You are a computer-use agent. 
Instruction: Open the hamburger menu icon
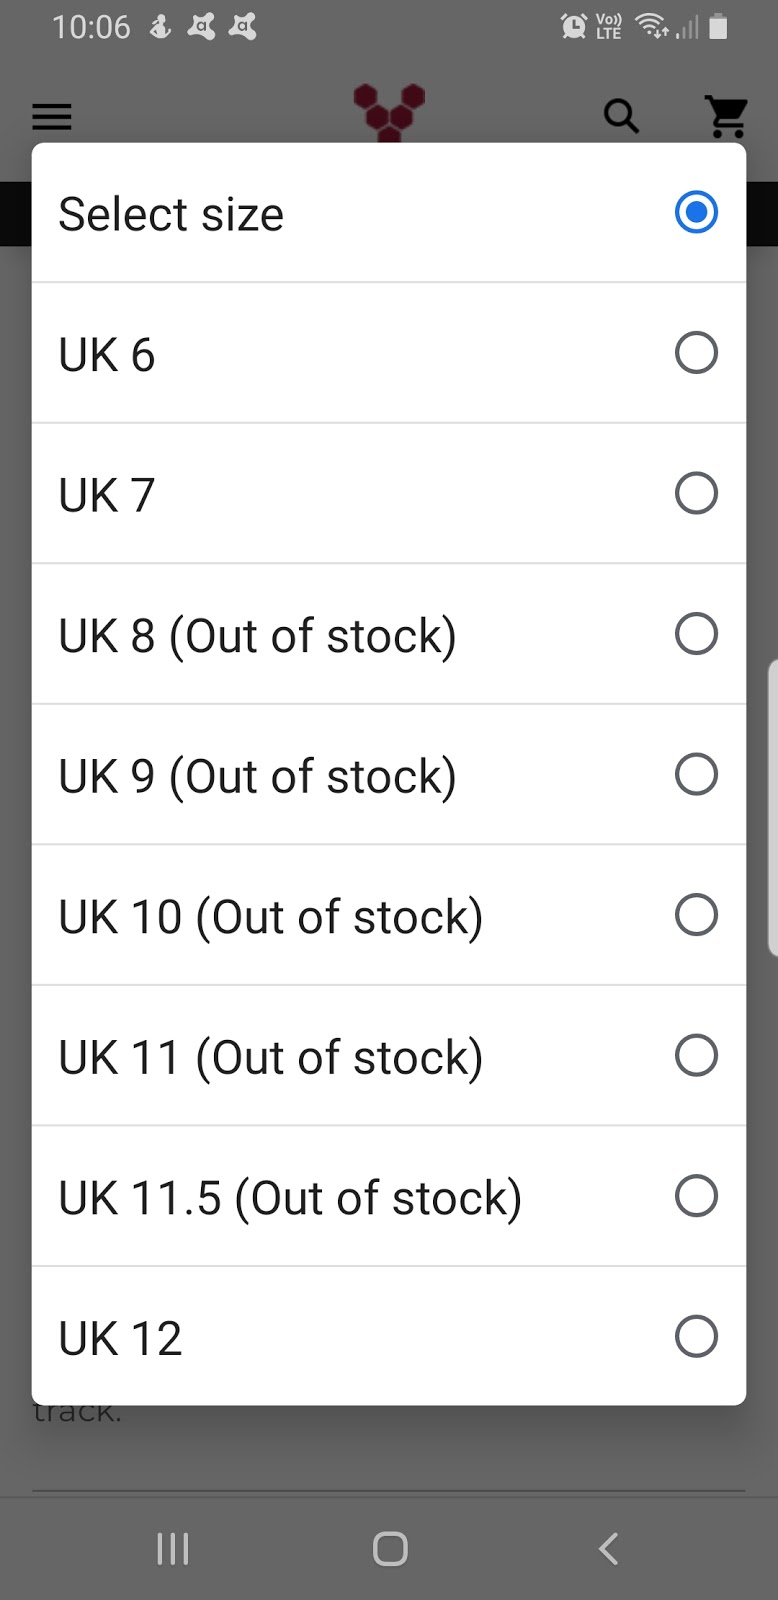click(x=52, y=117)
